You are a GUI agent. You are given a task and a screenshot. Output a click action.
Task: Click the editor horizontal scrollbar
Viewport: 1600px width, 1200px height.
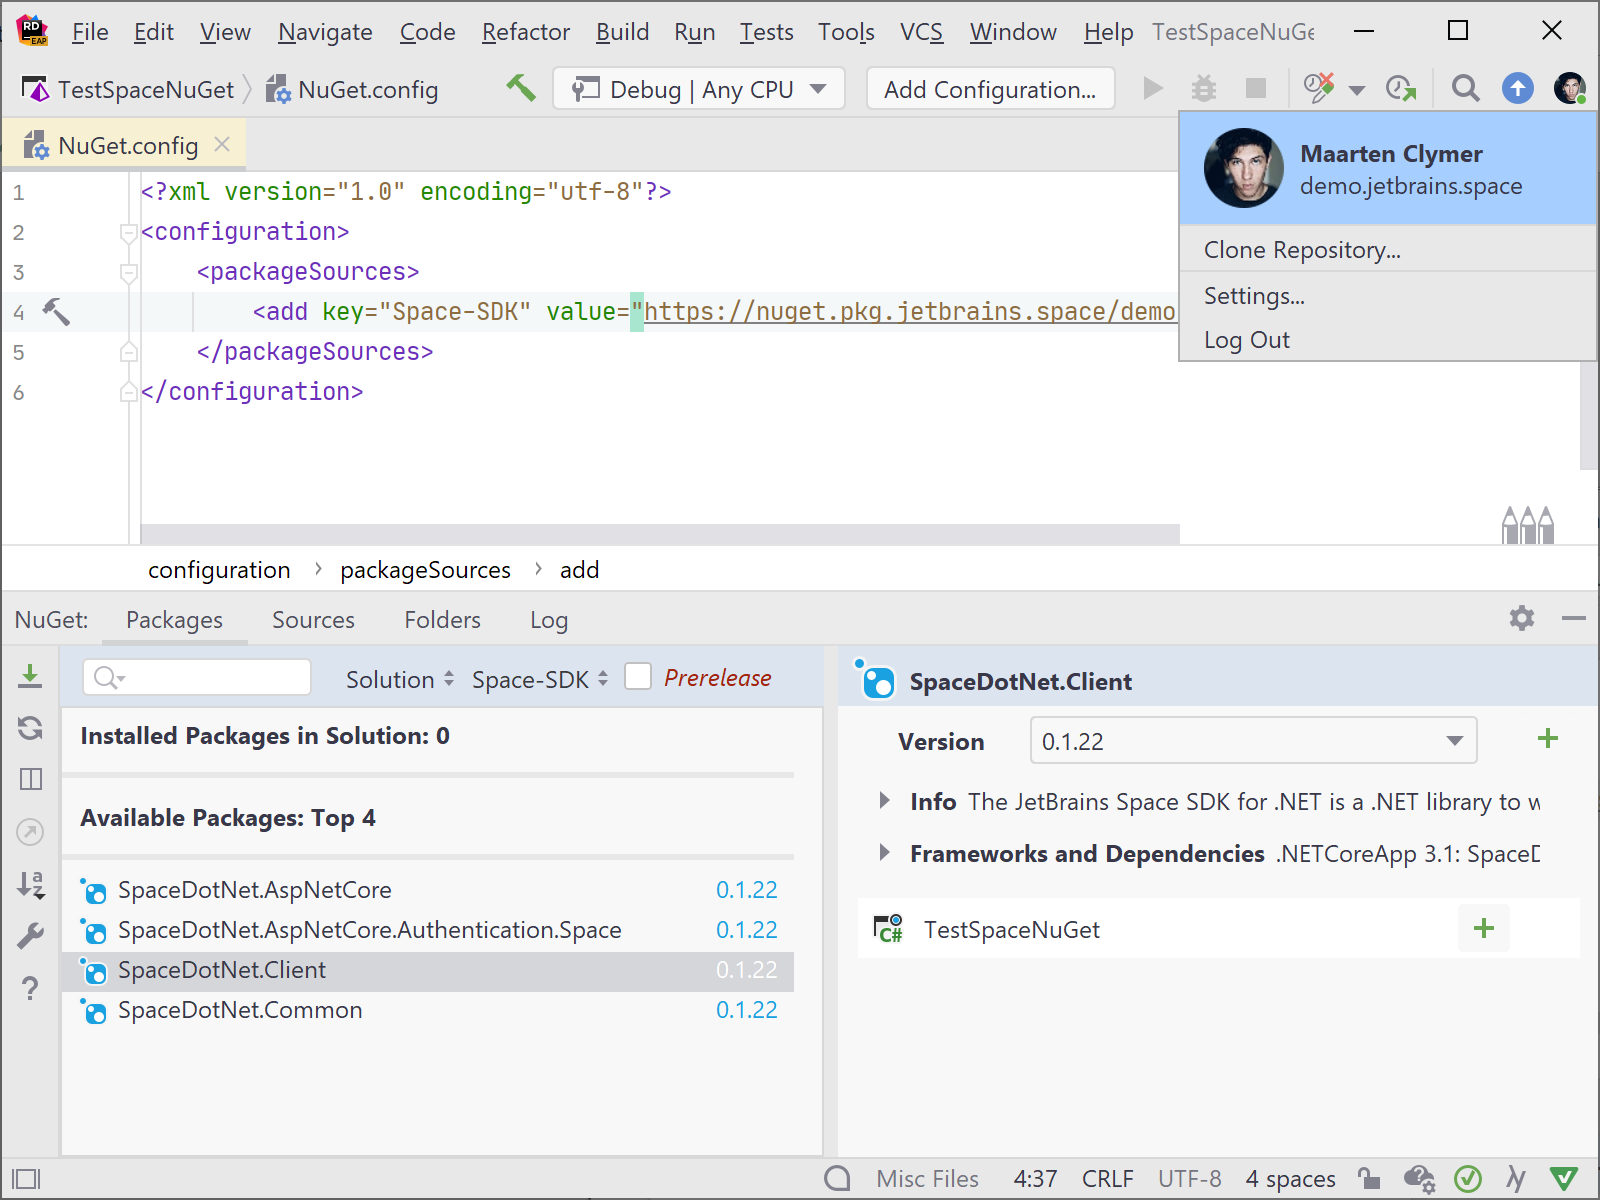pyautogui.click(x=660, y=534)
